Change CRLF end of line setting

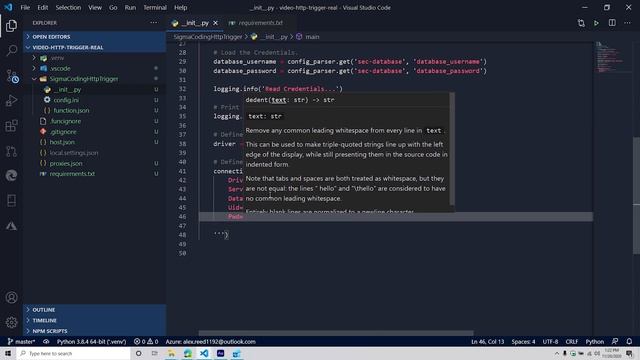(x=571, y=342)
